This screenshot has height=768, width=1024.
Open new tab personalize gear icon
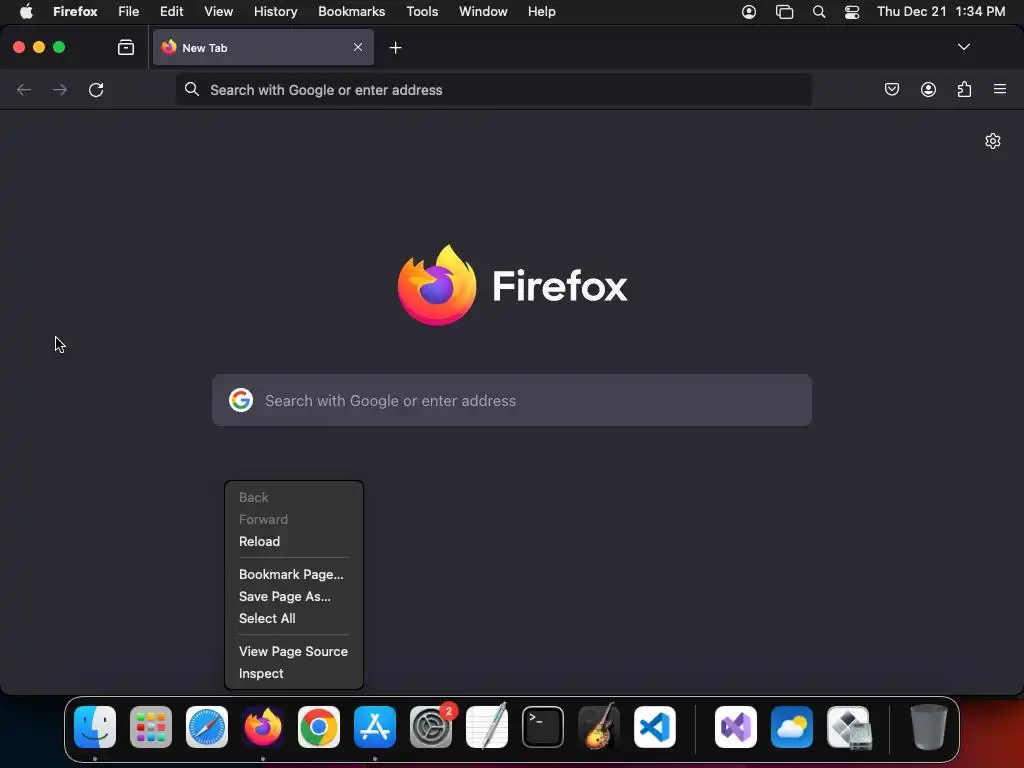tap(993, 141)
